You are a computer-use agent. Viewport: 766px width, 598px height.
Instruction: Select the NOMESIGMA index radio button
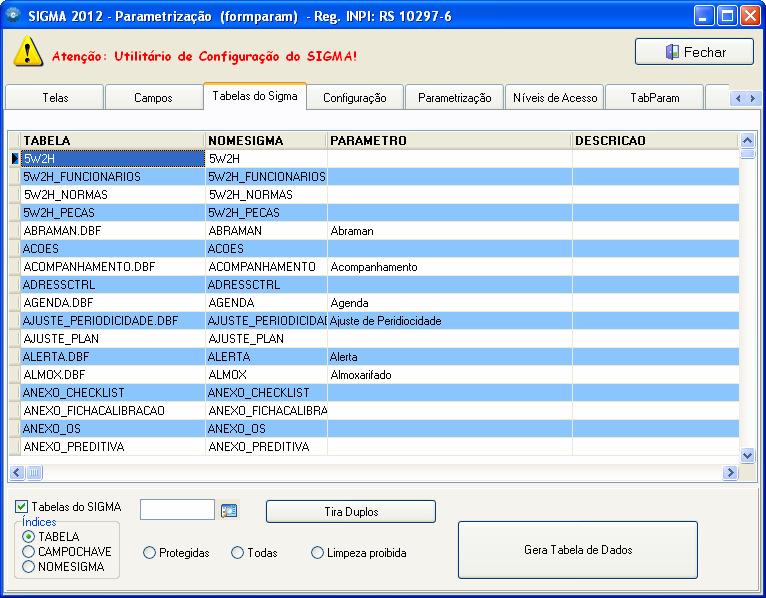(28, 567)
